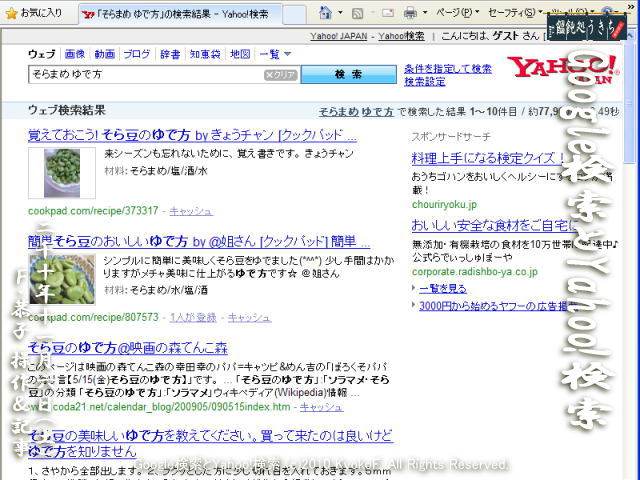Open the Yahoo!検索 header link
The image size is (640, 480).
pyautogui.click(x=401, y=36)
